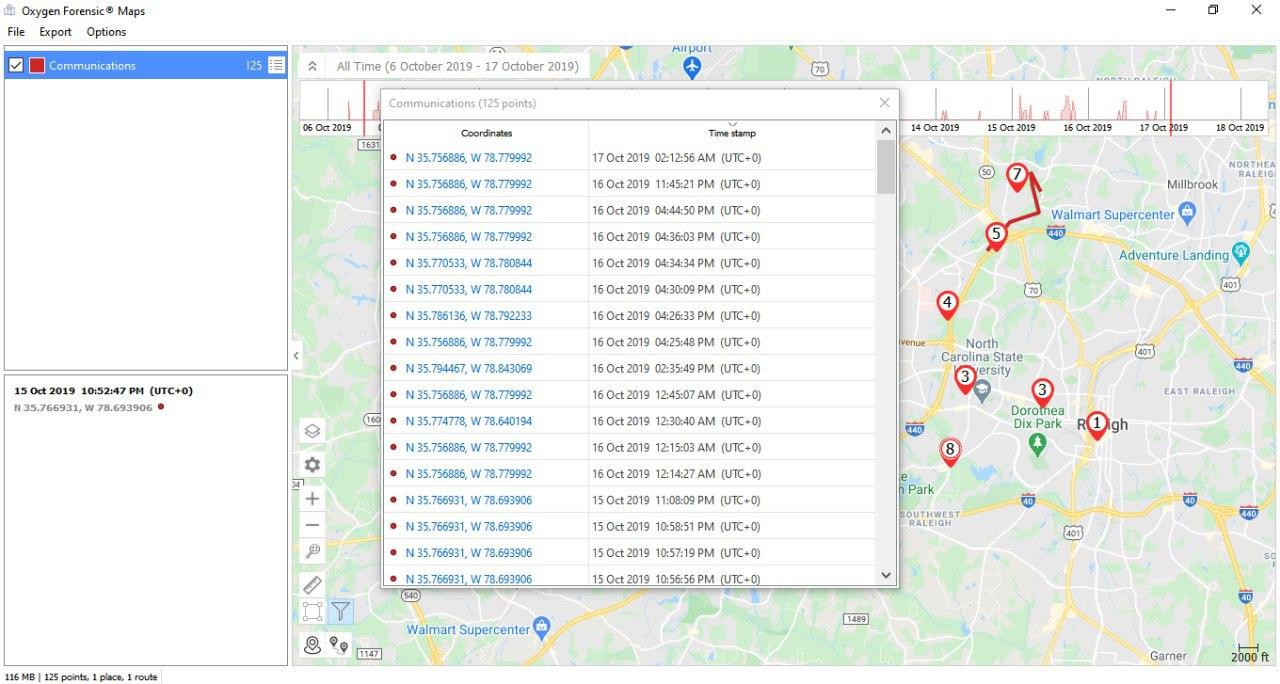Image resolution: width=1280 pixels, height=684 pixels.
Task: Collapse the left side panel arrow
Action: point(296,356)
